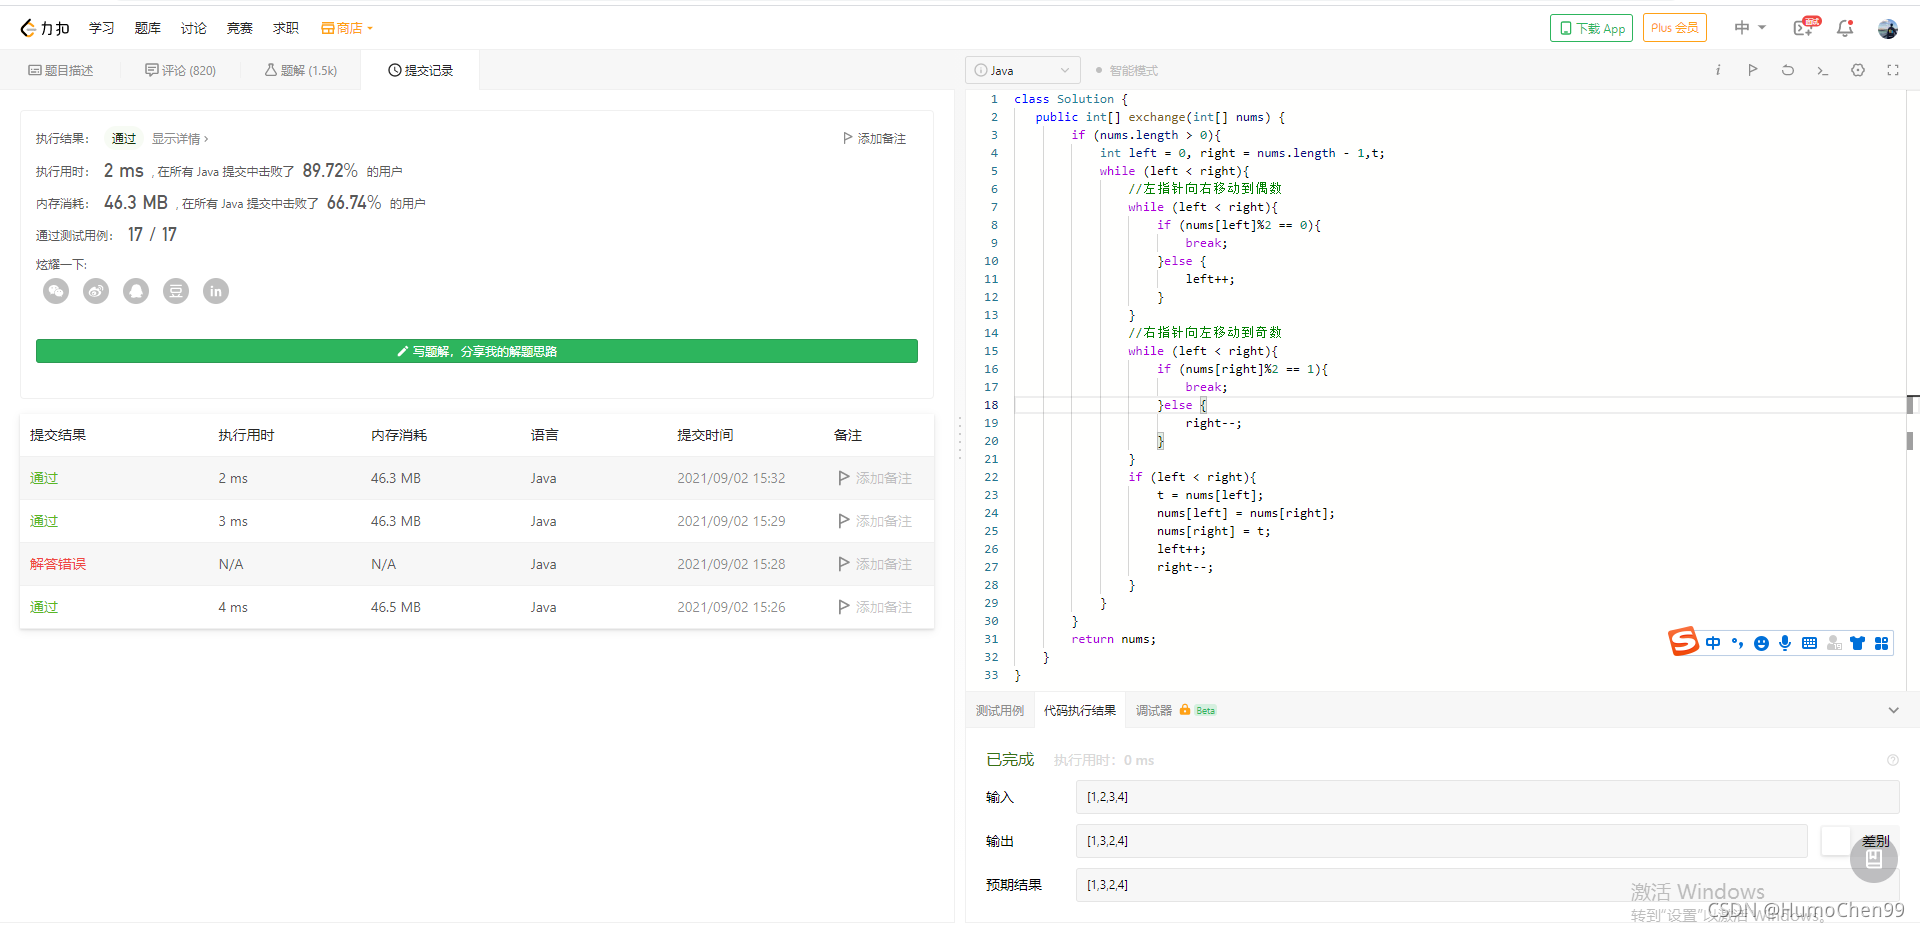Select 代码执行结果 tab
Viewport: 1920px width, 928px height.
tap(1080, 710)
